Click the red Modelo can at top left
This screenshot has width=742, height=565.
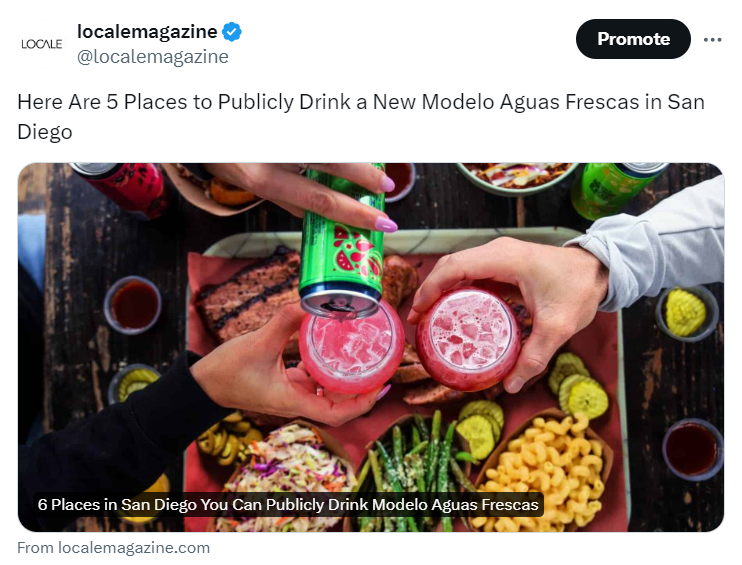[123, 189]
